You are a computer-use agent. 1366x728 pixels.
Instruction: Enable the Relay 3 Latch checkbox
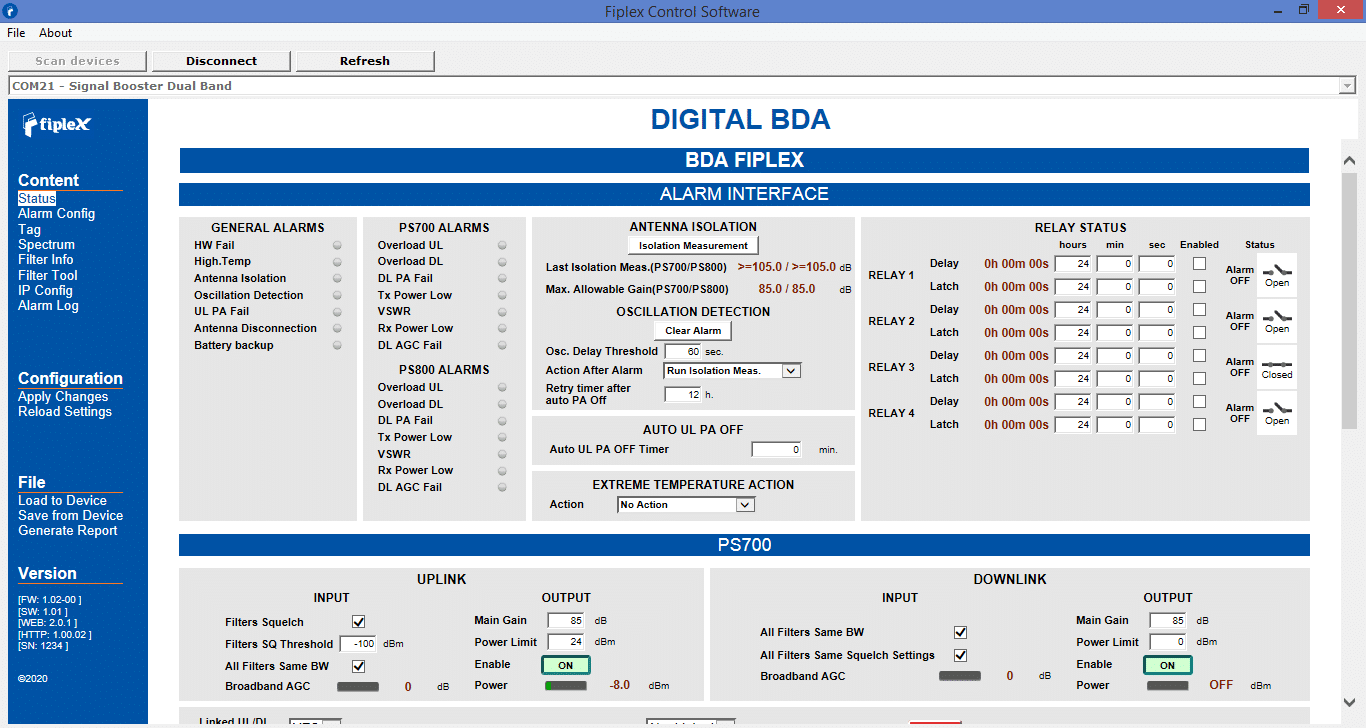1199,379
